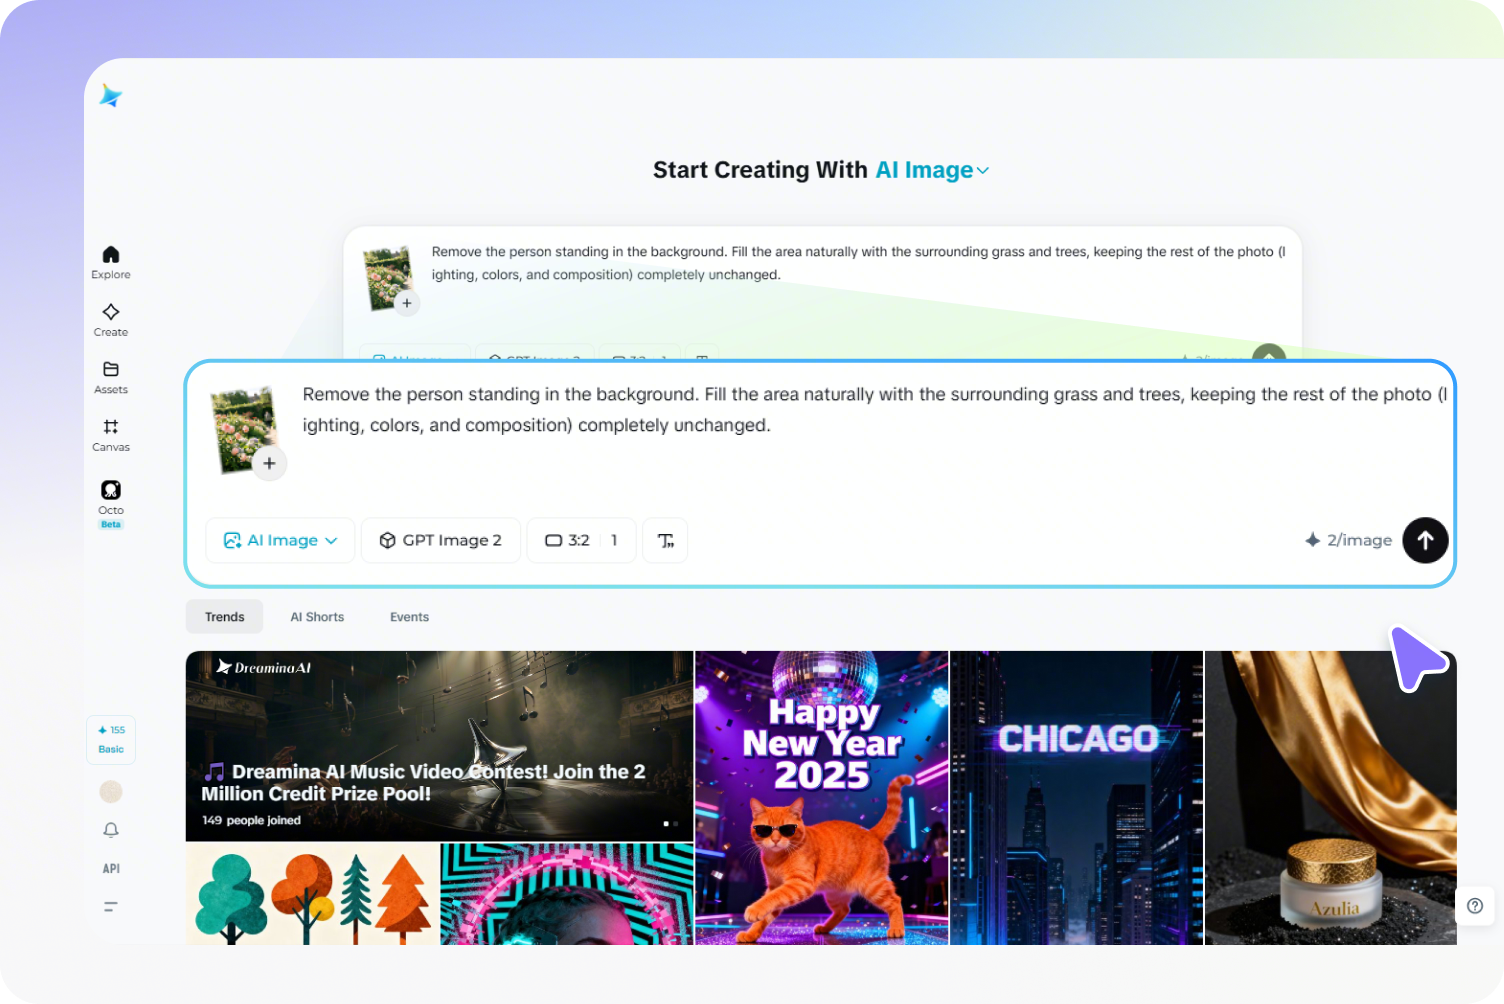Click the Dreamina logo in the sidebar
This screenshot has width=1504, height=1004.
(x=111, y=95)
